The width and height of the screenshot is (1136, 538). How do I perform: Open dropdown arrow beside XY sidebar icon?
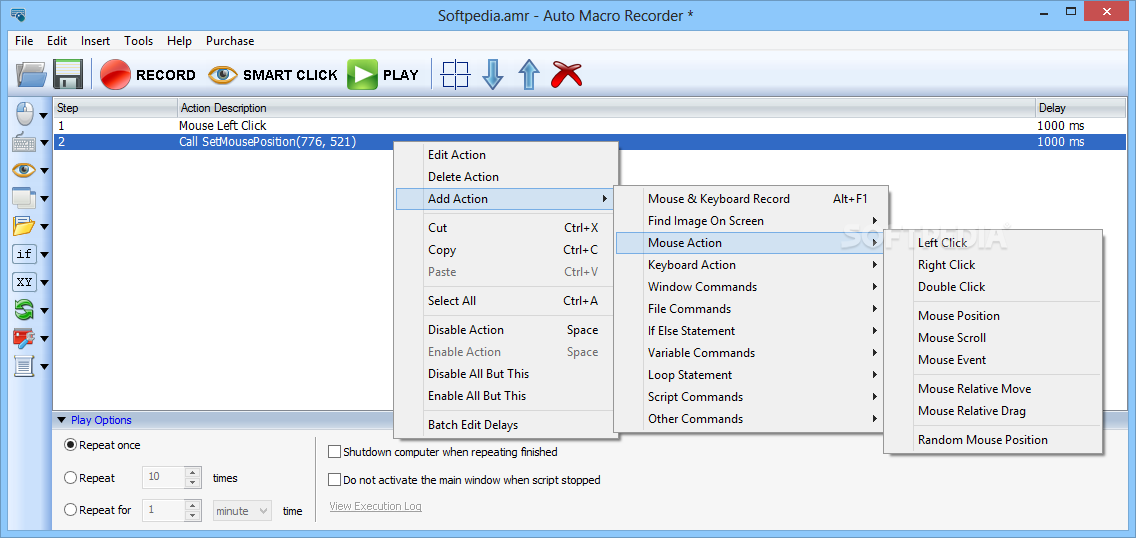click(x=44, y=283)
